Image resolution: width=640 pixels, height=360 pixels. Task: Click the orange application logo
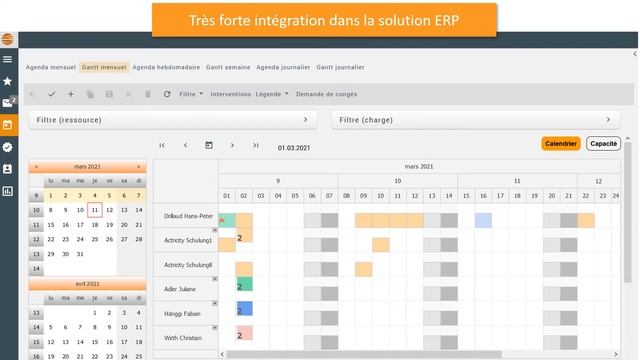click(7, 39)
